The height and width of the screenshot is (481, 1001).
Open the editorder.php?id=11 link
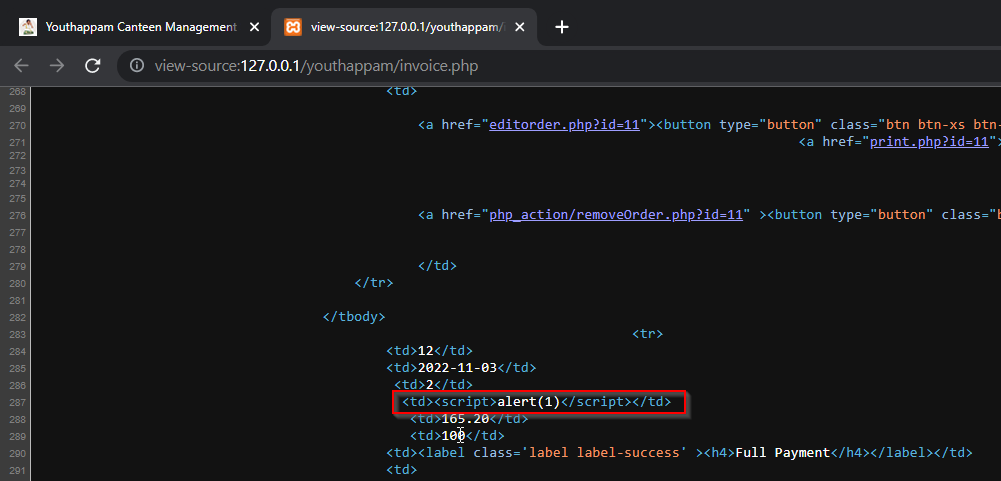click(x=564, y=125)
